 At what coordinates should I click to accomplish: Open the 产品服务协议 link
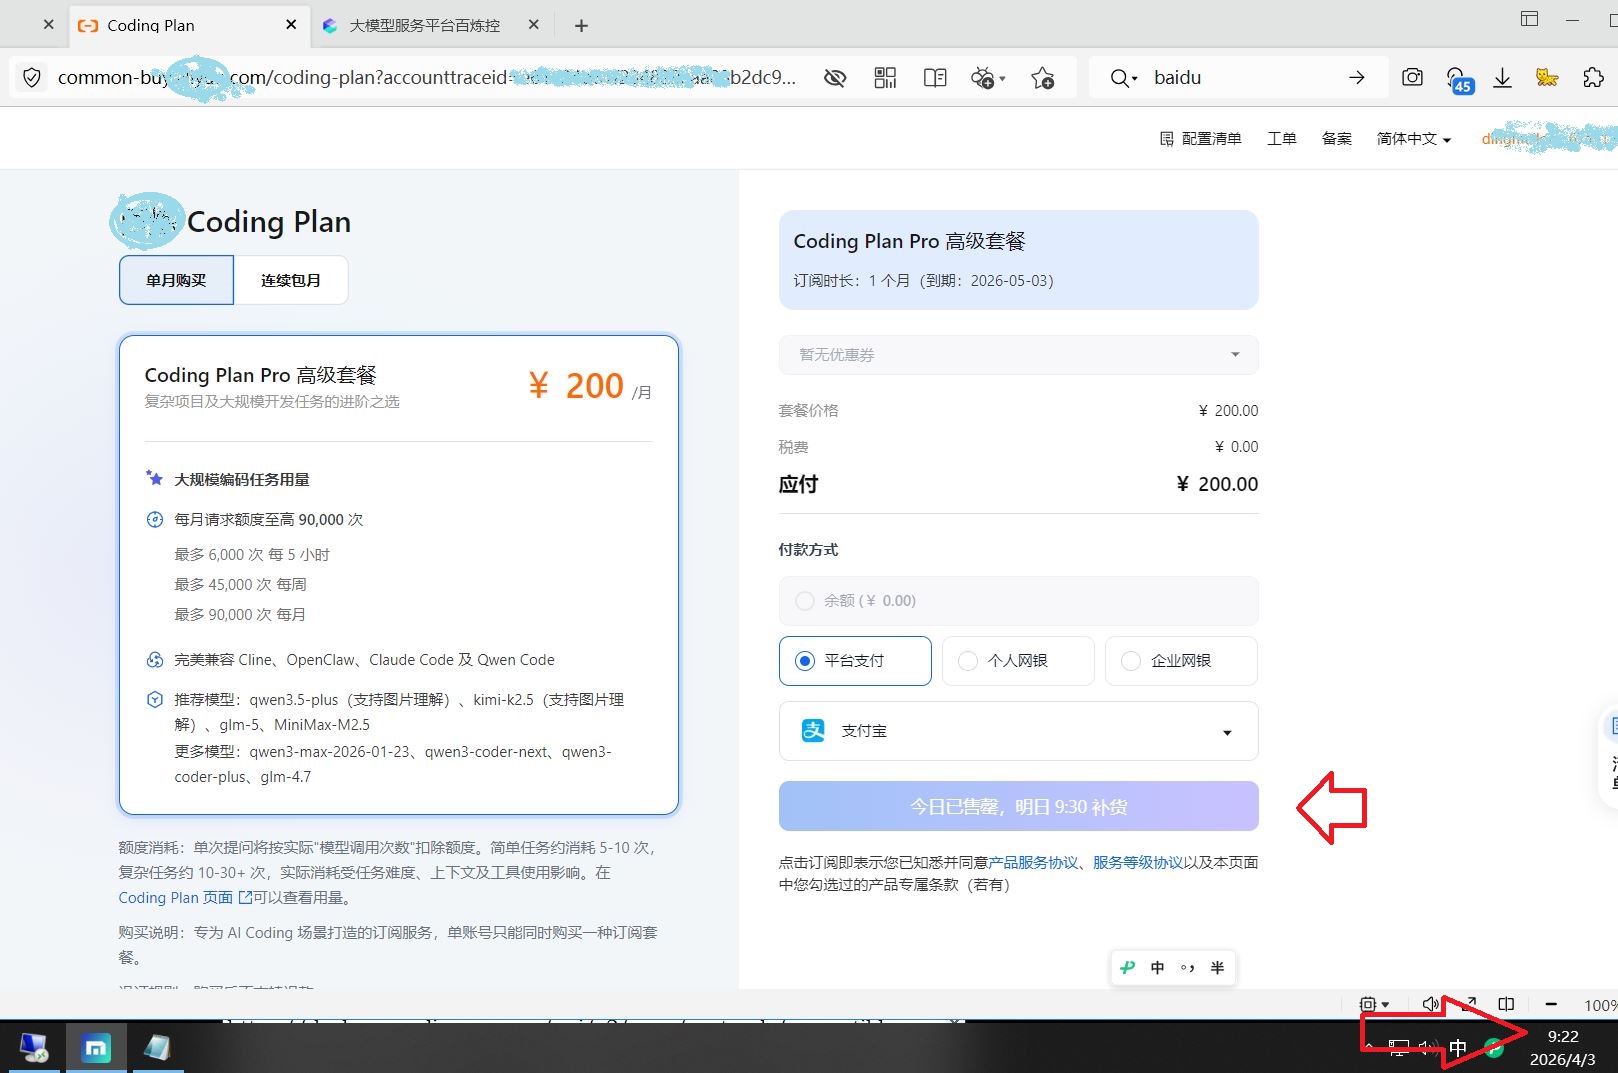click(1033, 862)
